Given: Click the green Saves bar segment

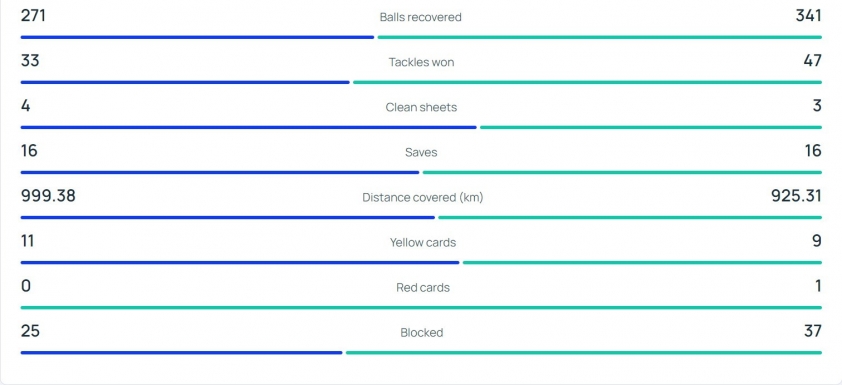Looking at the screenshot, I should (x=622, y=172).
